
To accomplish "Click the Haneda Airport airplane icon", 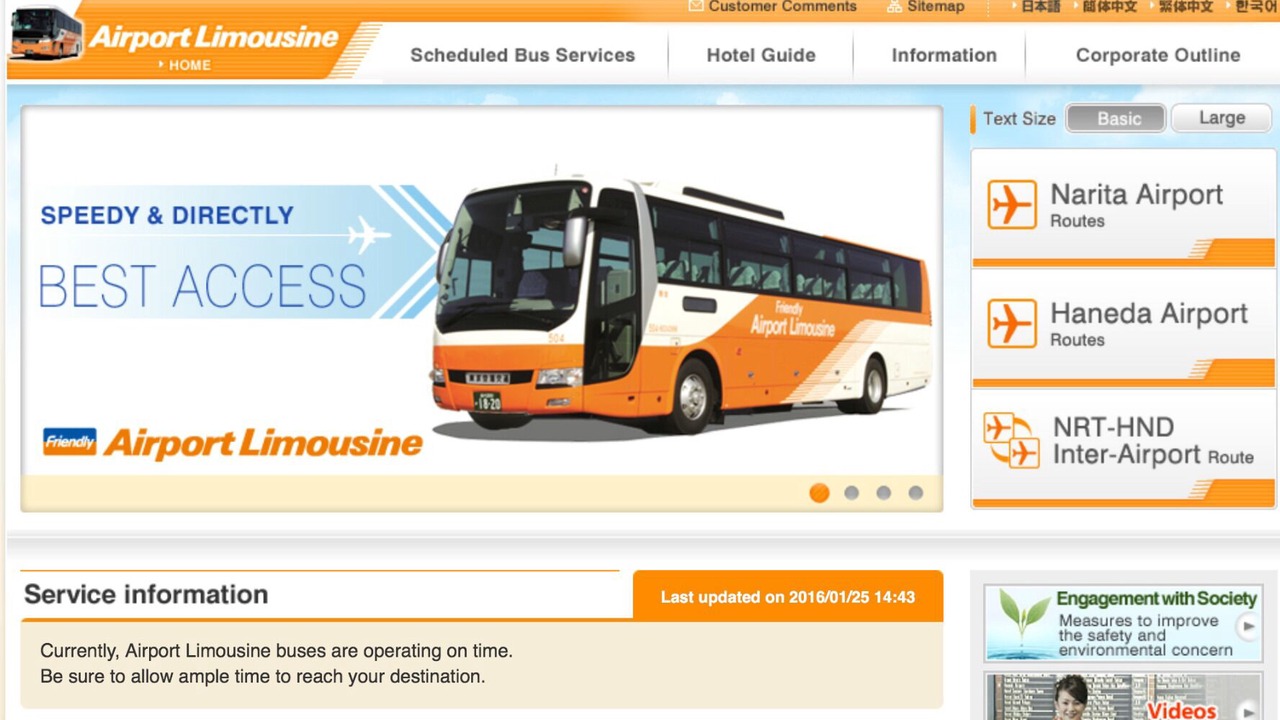I will pyautogui.click(x=1011, y=324).
